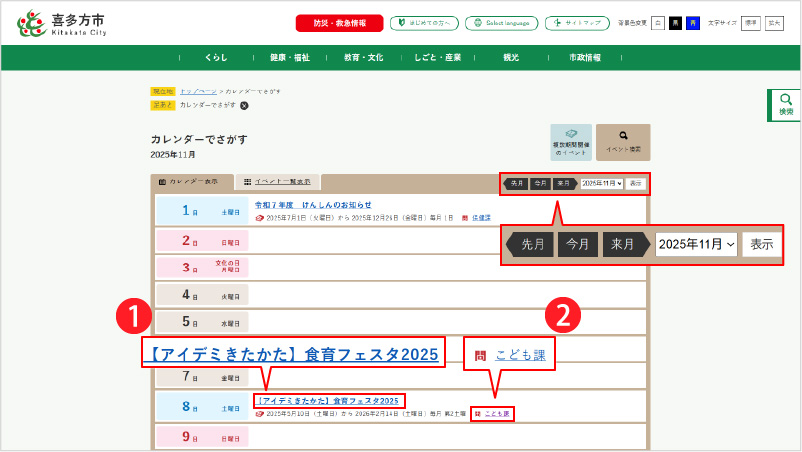Click the Kitakata City logo
This screenshot has width=802, height=452.
(x=62, y=24)
